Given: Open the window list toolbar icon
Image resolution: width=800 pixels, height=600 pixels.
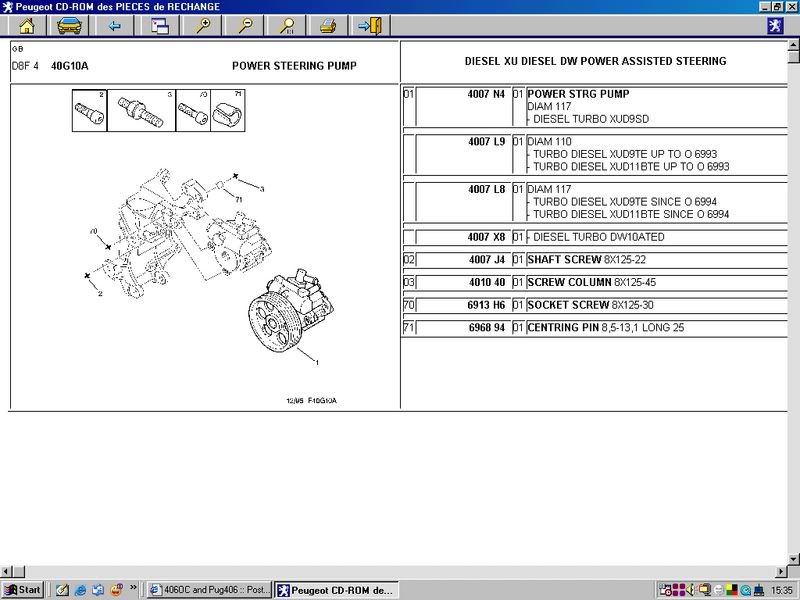Looking at the screenshot, I should [x=160, y=26].
